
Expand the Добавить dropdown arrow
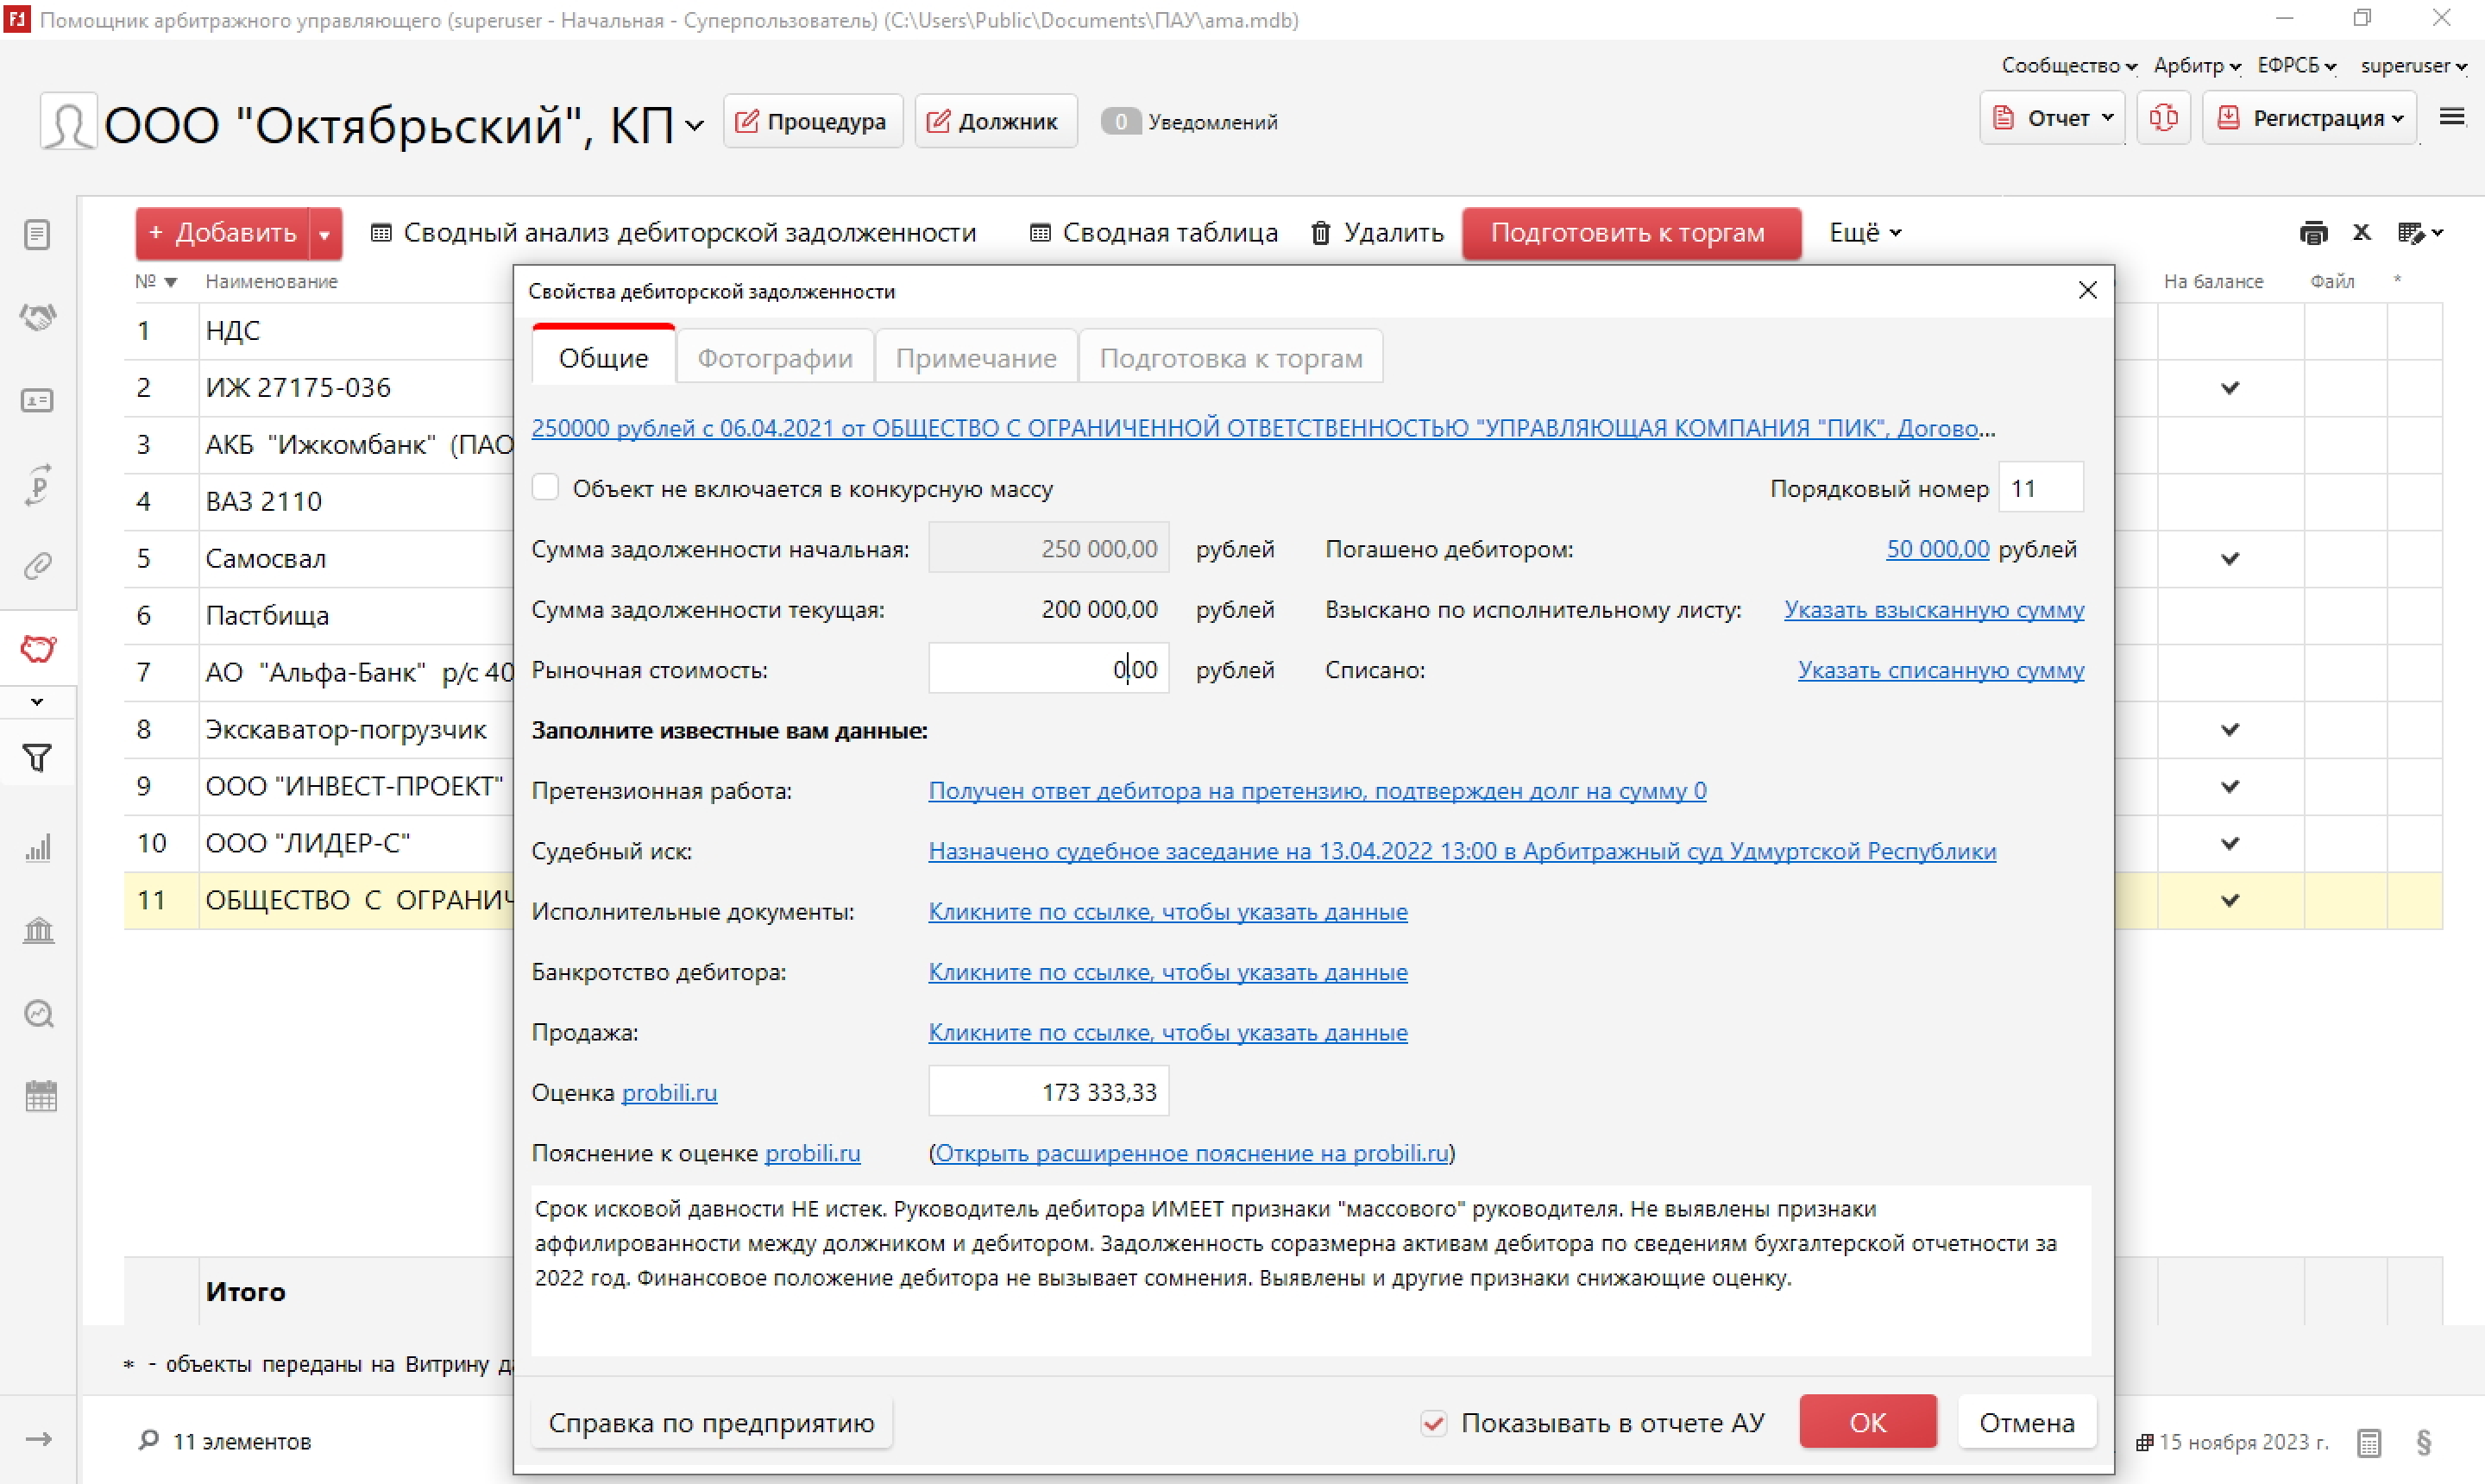325,234
